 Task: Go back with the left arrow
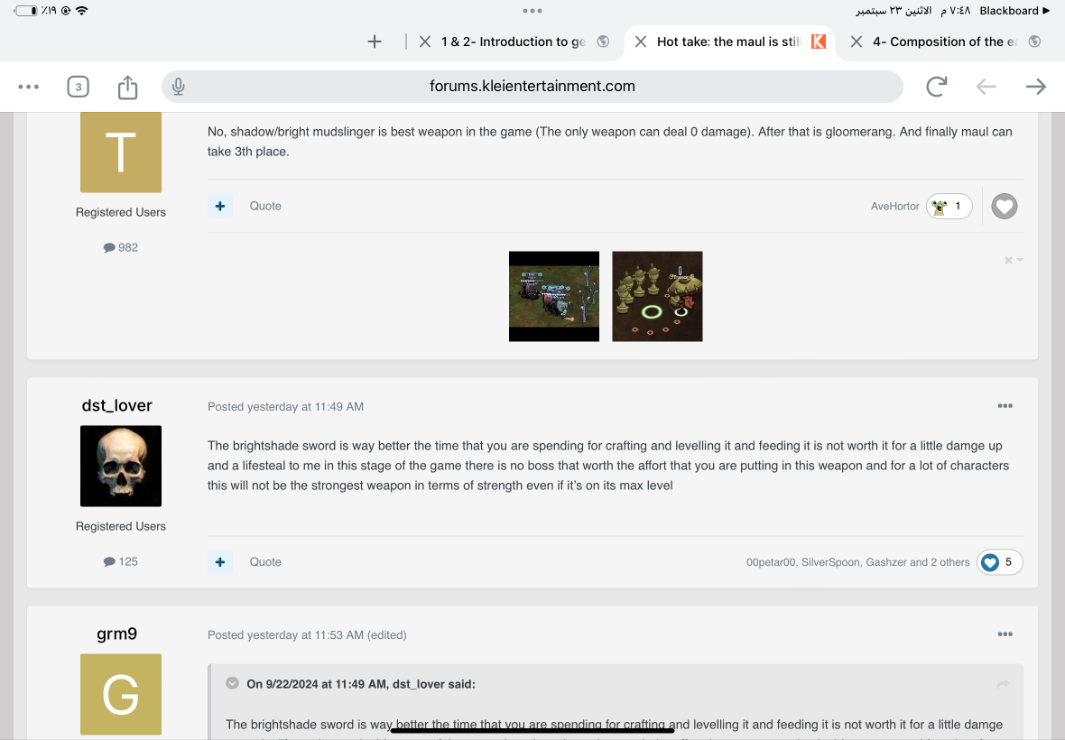[986, 86]
